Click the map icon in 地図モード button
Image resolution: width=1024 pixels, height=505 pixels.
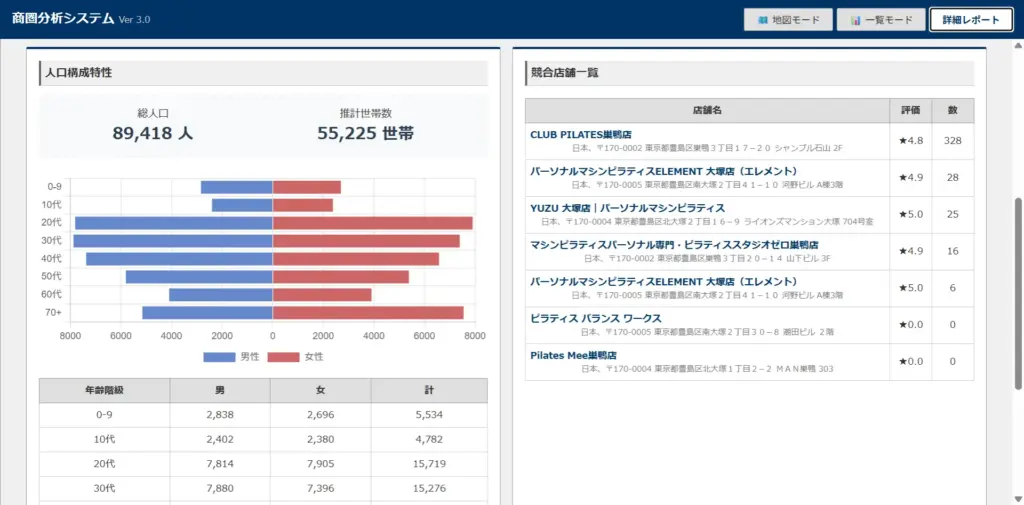762,20
